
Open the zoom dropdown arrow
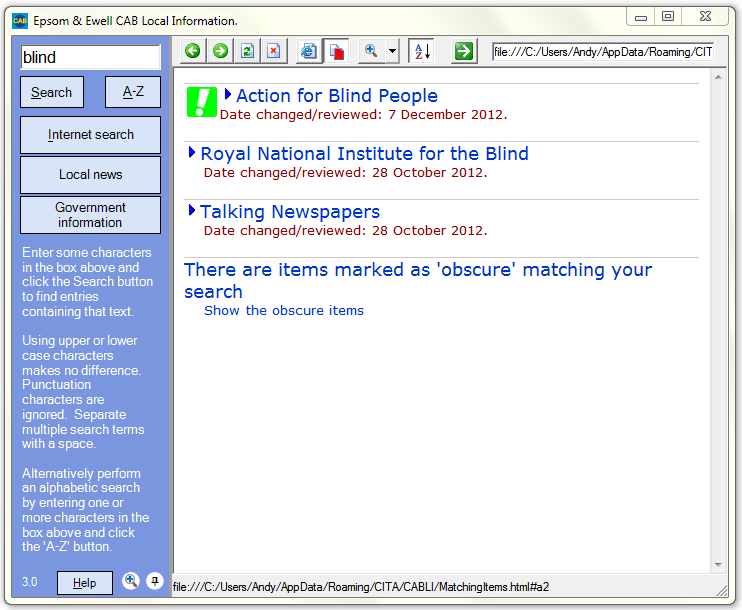coord(392,51)
